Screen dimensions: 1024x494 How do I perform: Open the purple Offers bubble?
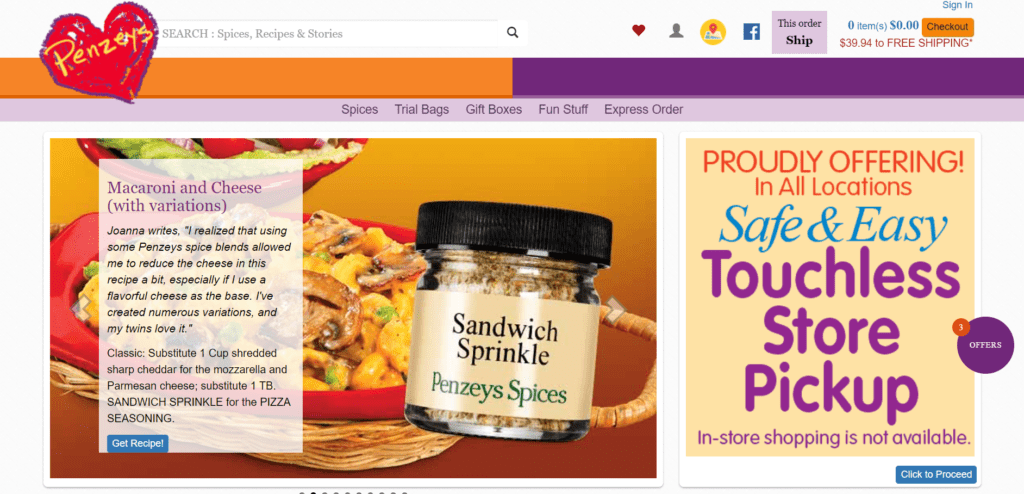[985, 345]
